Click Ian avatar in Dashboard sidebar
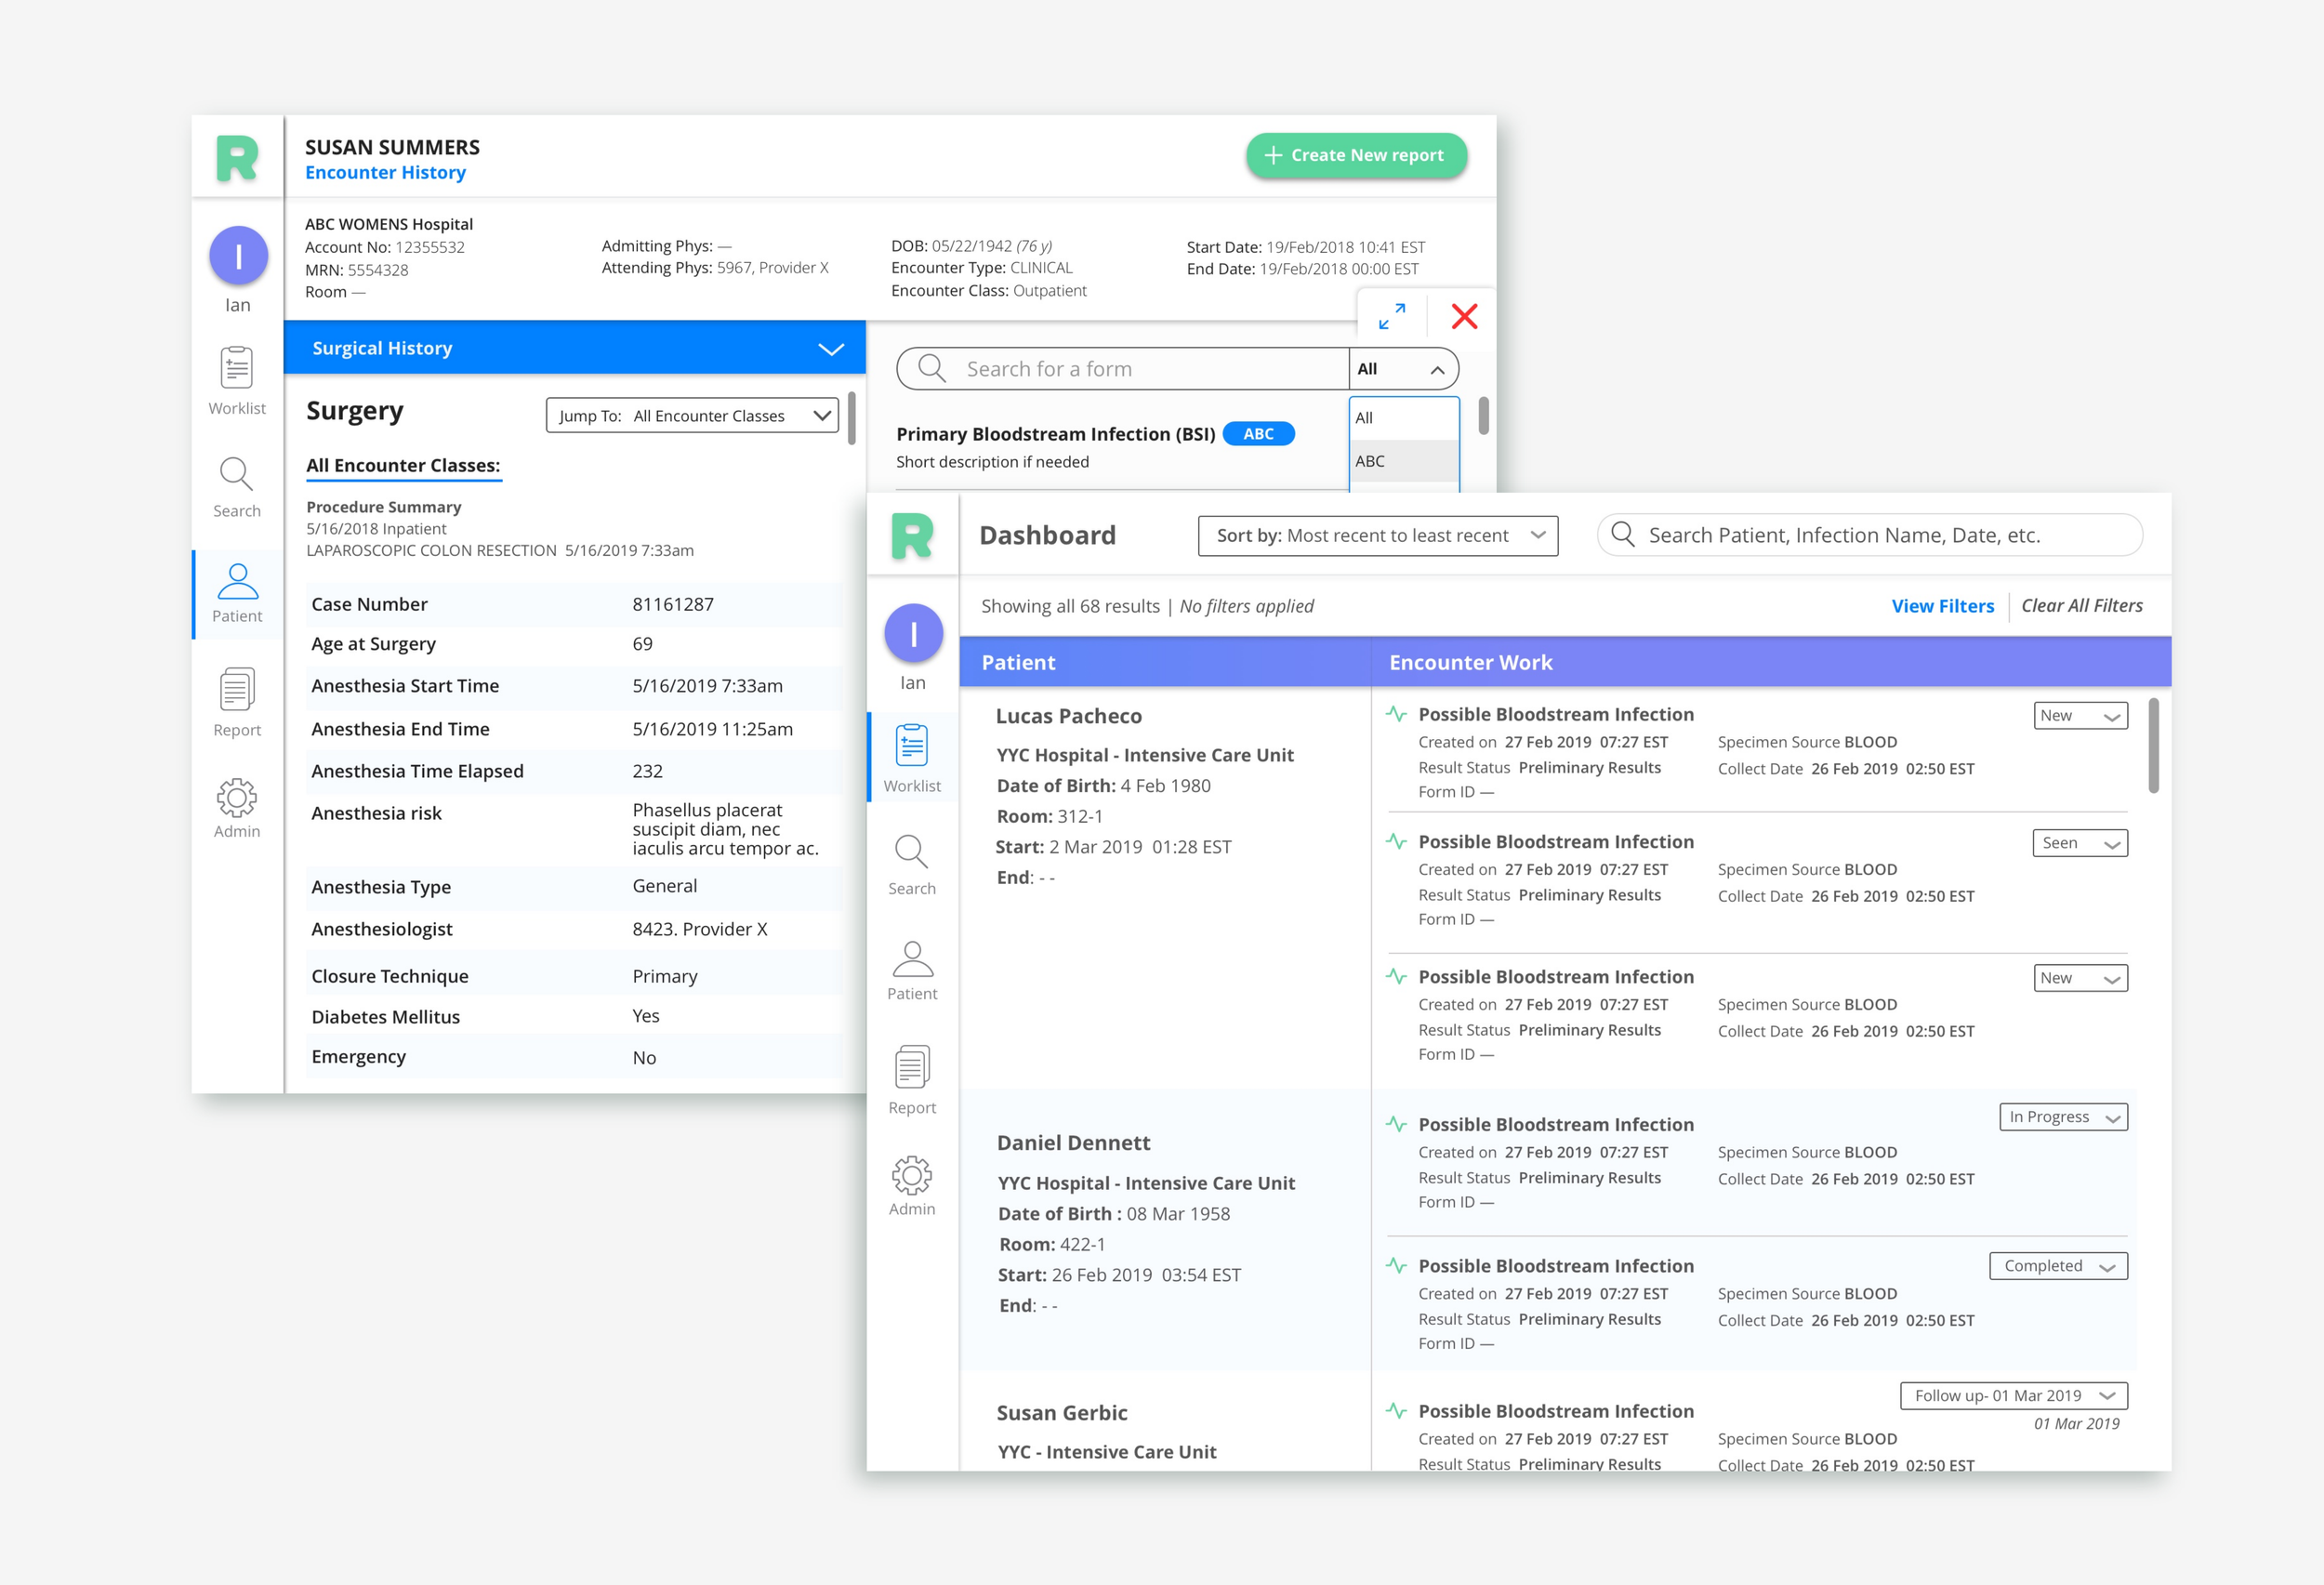Screen dimensions: 2324x1585 coord(913,633)
